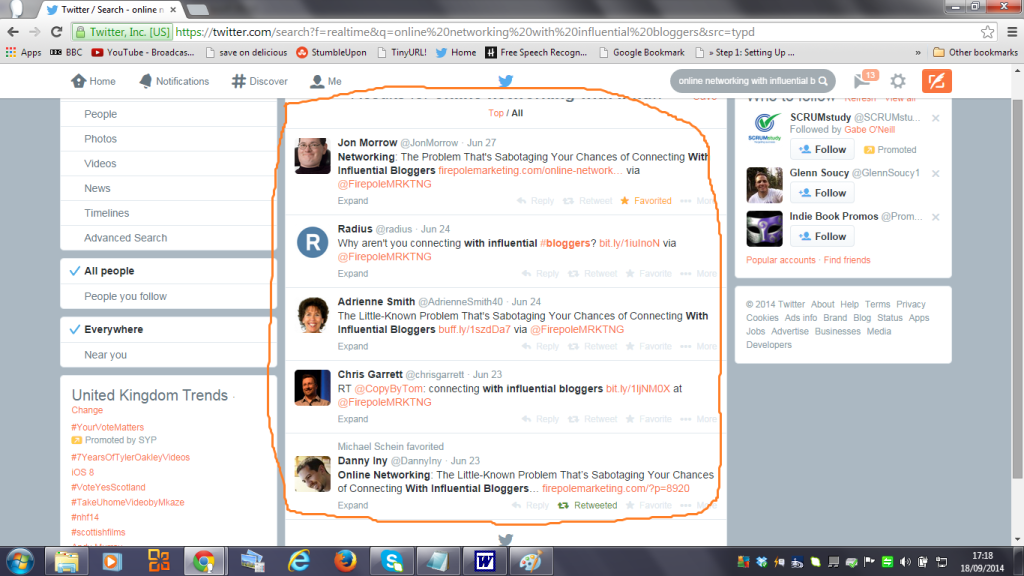Viewport: 1024px width, 576px height.
Task: Reply to the Adrienne Smith tweet
Action: coord(540,346)
